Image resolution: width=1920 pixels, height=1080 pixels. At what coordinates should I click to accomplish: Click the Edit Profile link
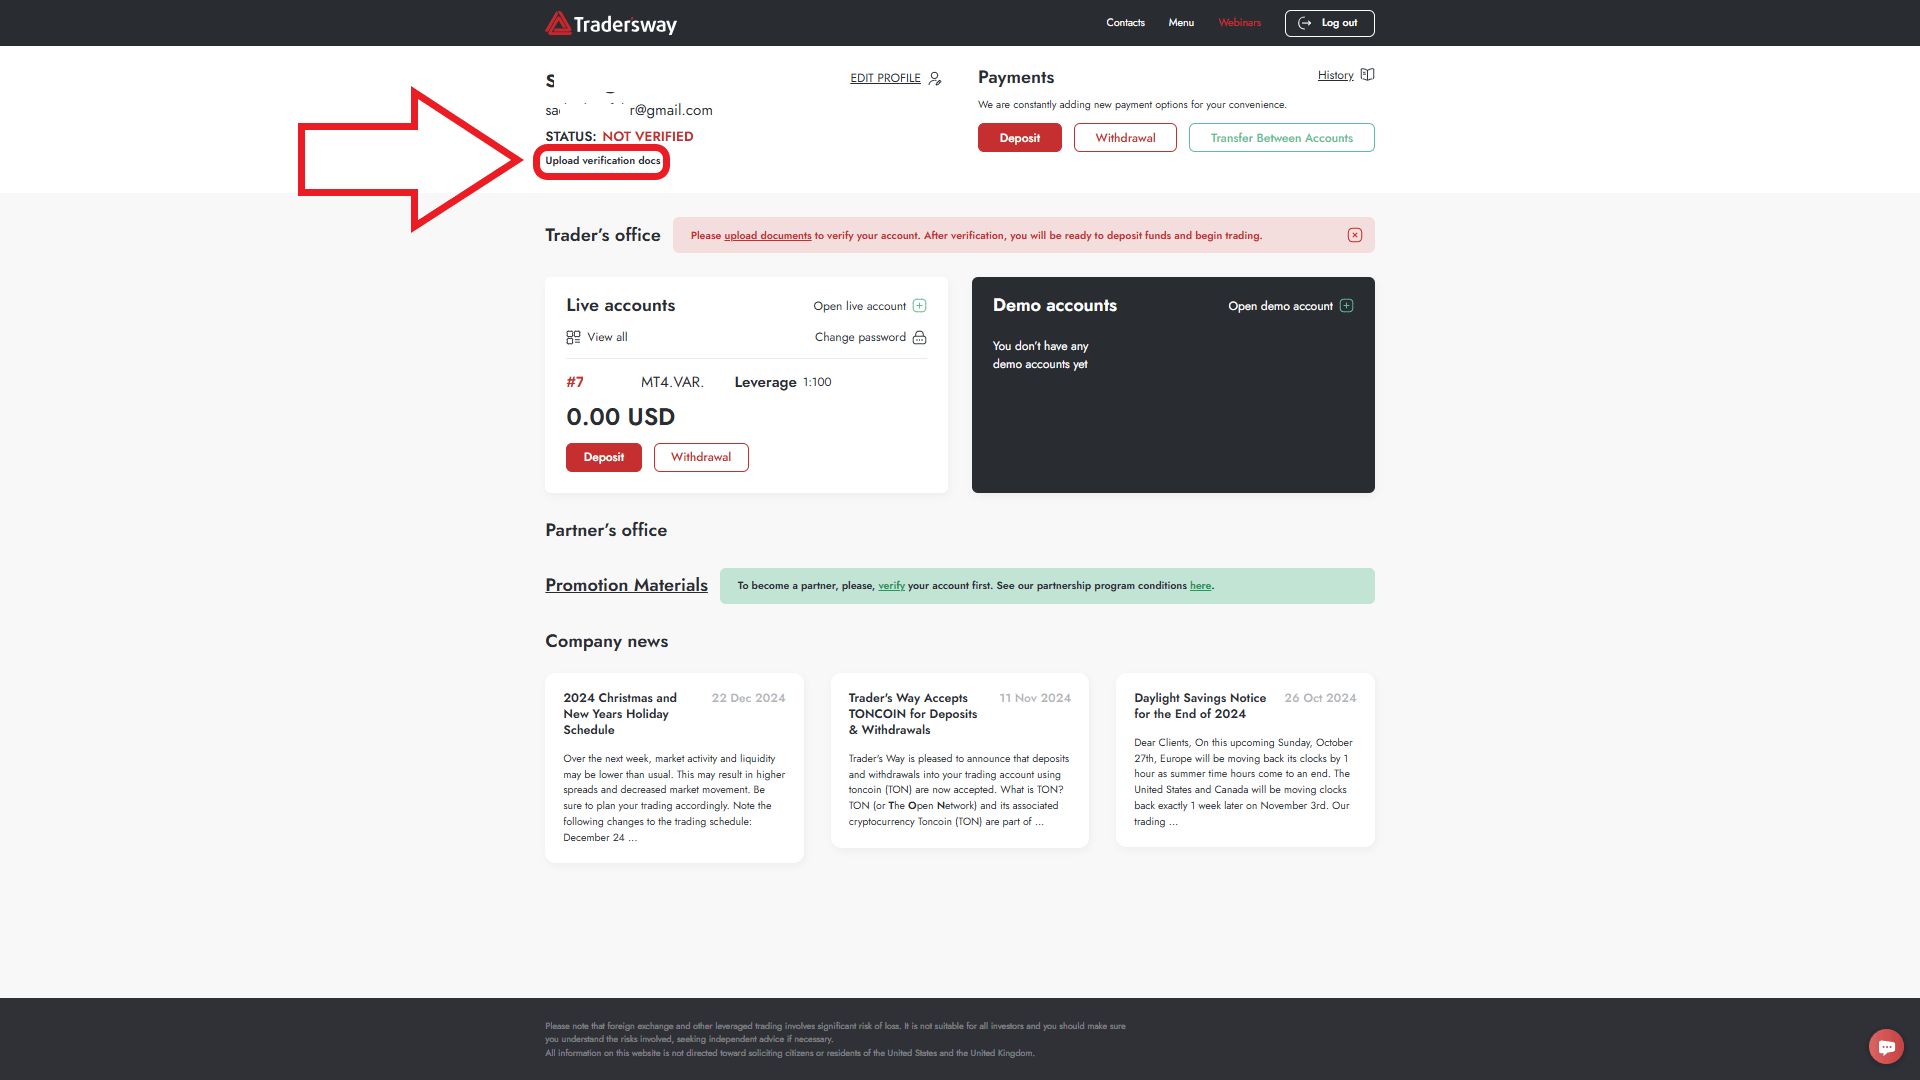pyautogui.click(x=885, y=78)
